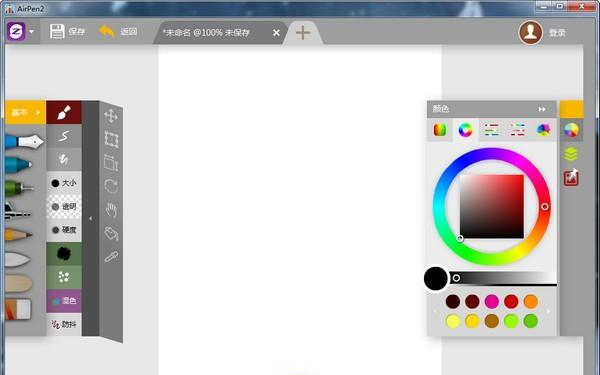600x375 pixels.
Task: Click the large black current color circle
Action: point(435,279)
